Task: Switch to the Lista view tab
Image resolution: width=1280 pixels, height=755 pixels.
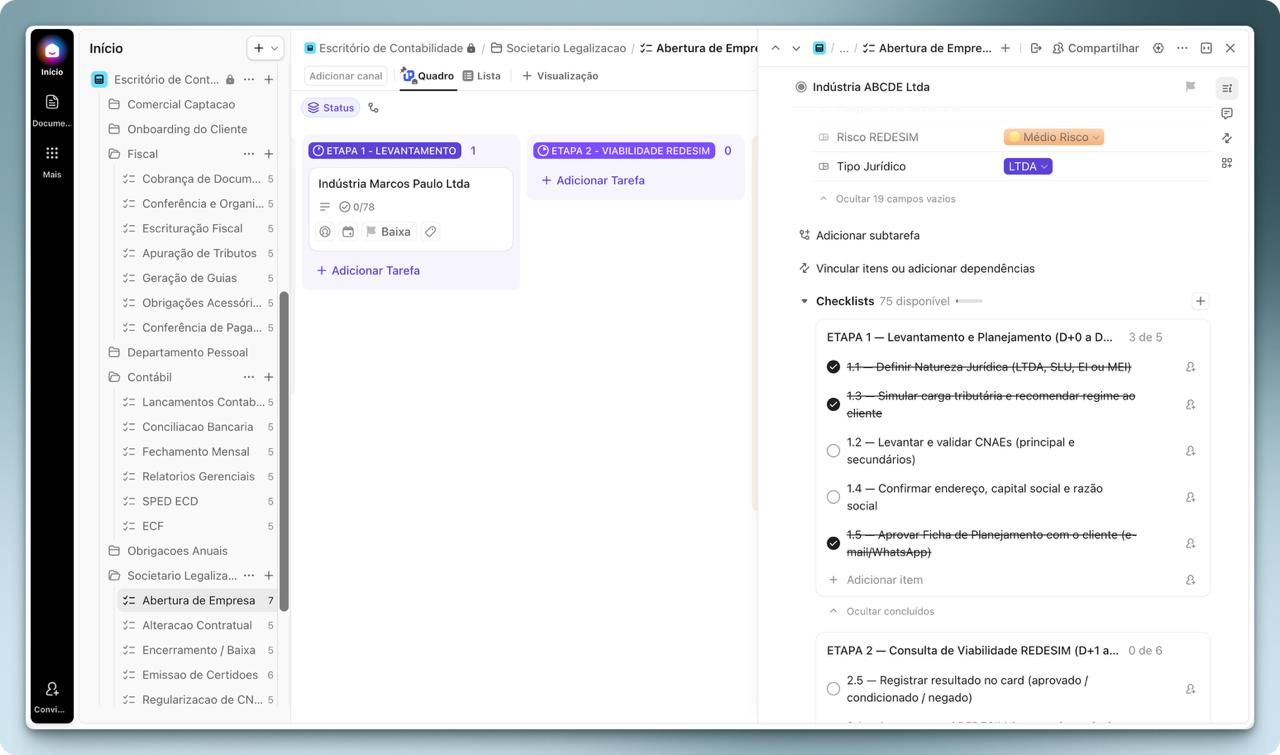Action: click(482, 76)
